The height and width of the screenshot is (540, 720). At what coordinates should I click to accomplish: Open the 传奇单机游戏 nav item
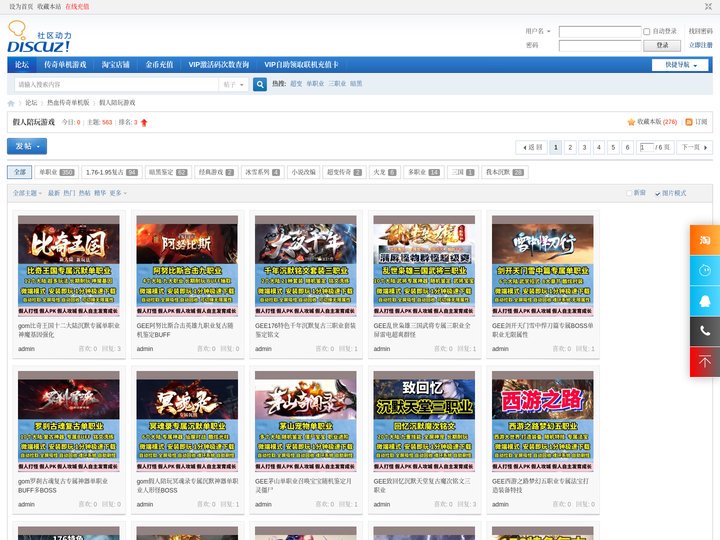click(65, 65)
